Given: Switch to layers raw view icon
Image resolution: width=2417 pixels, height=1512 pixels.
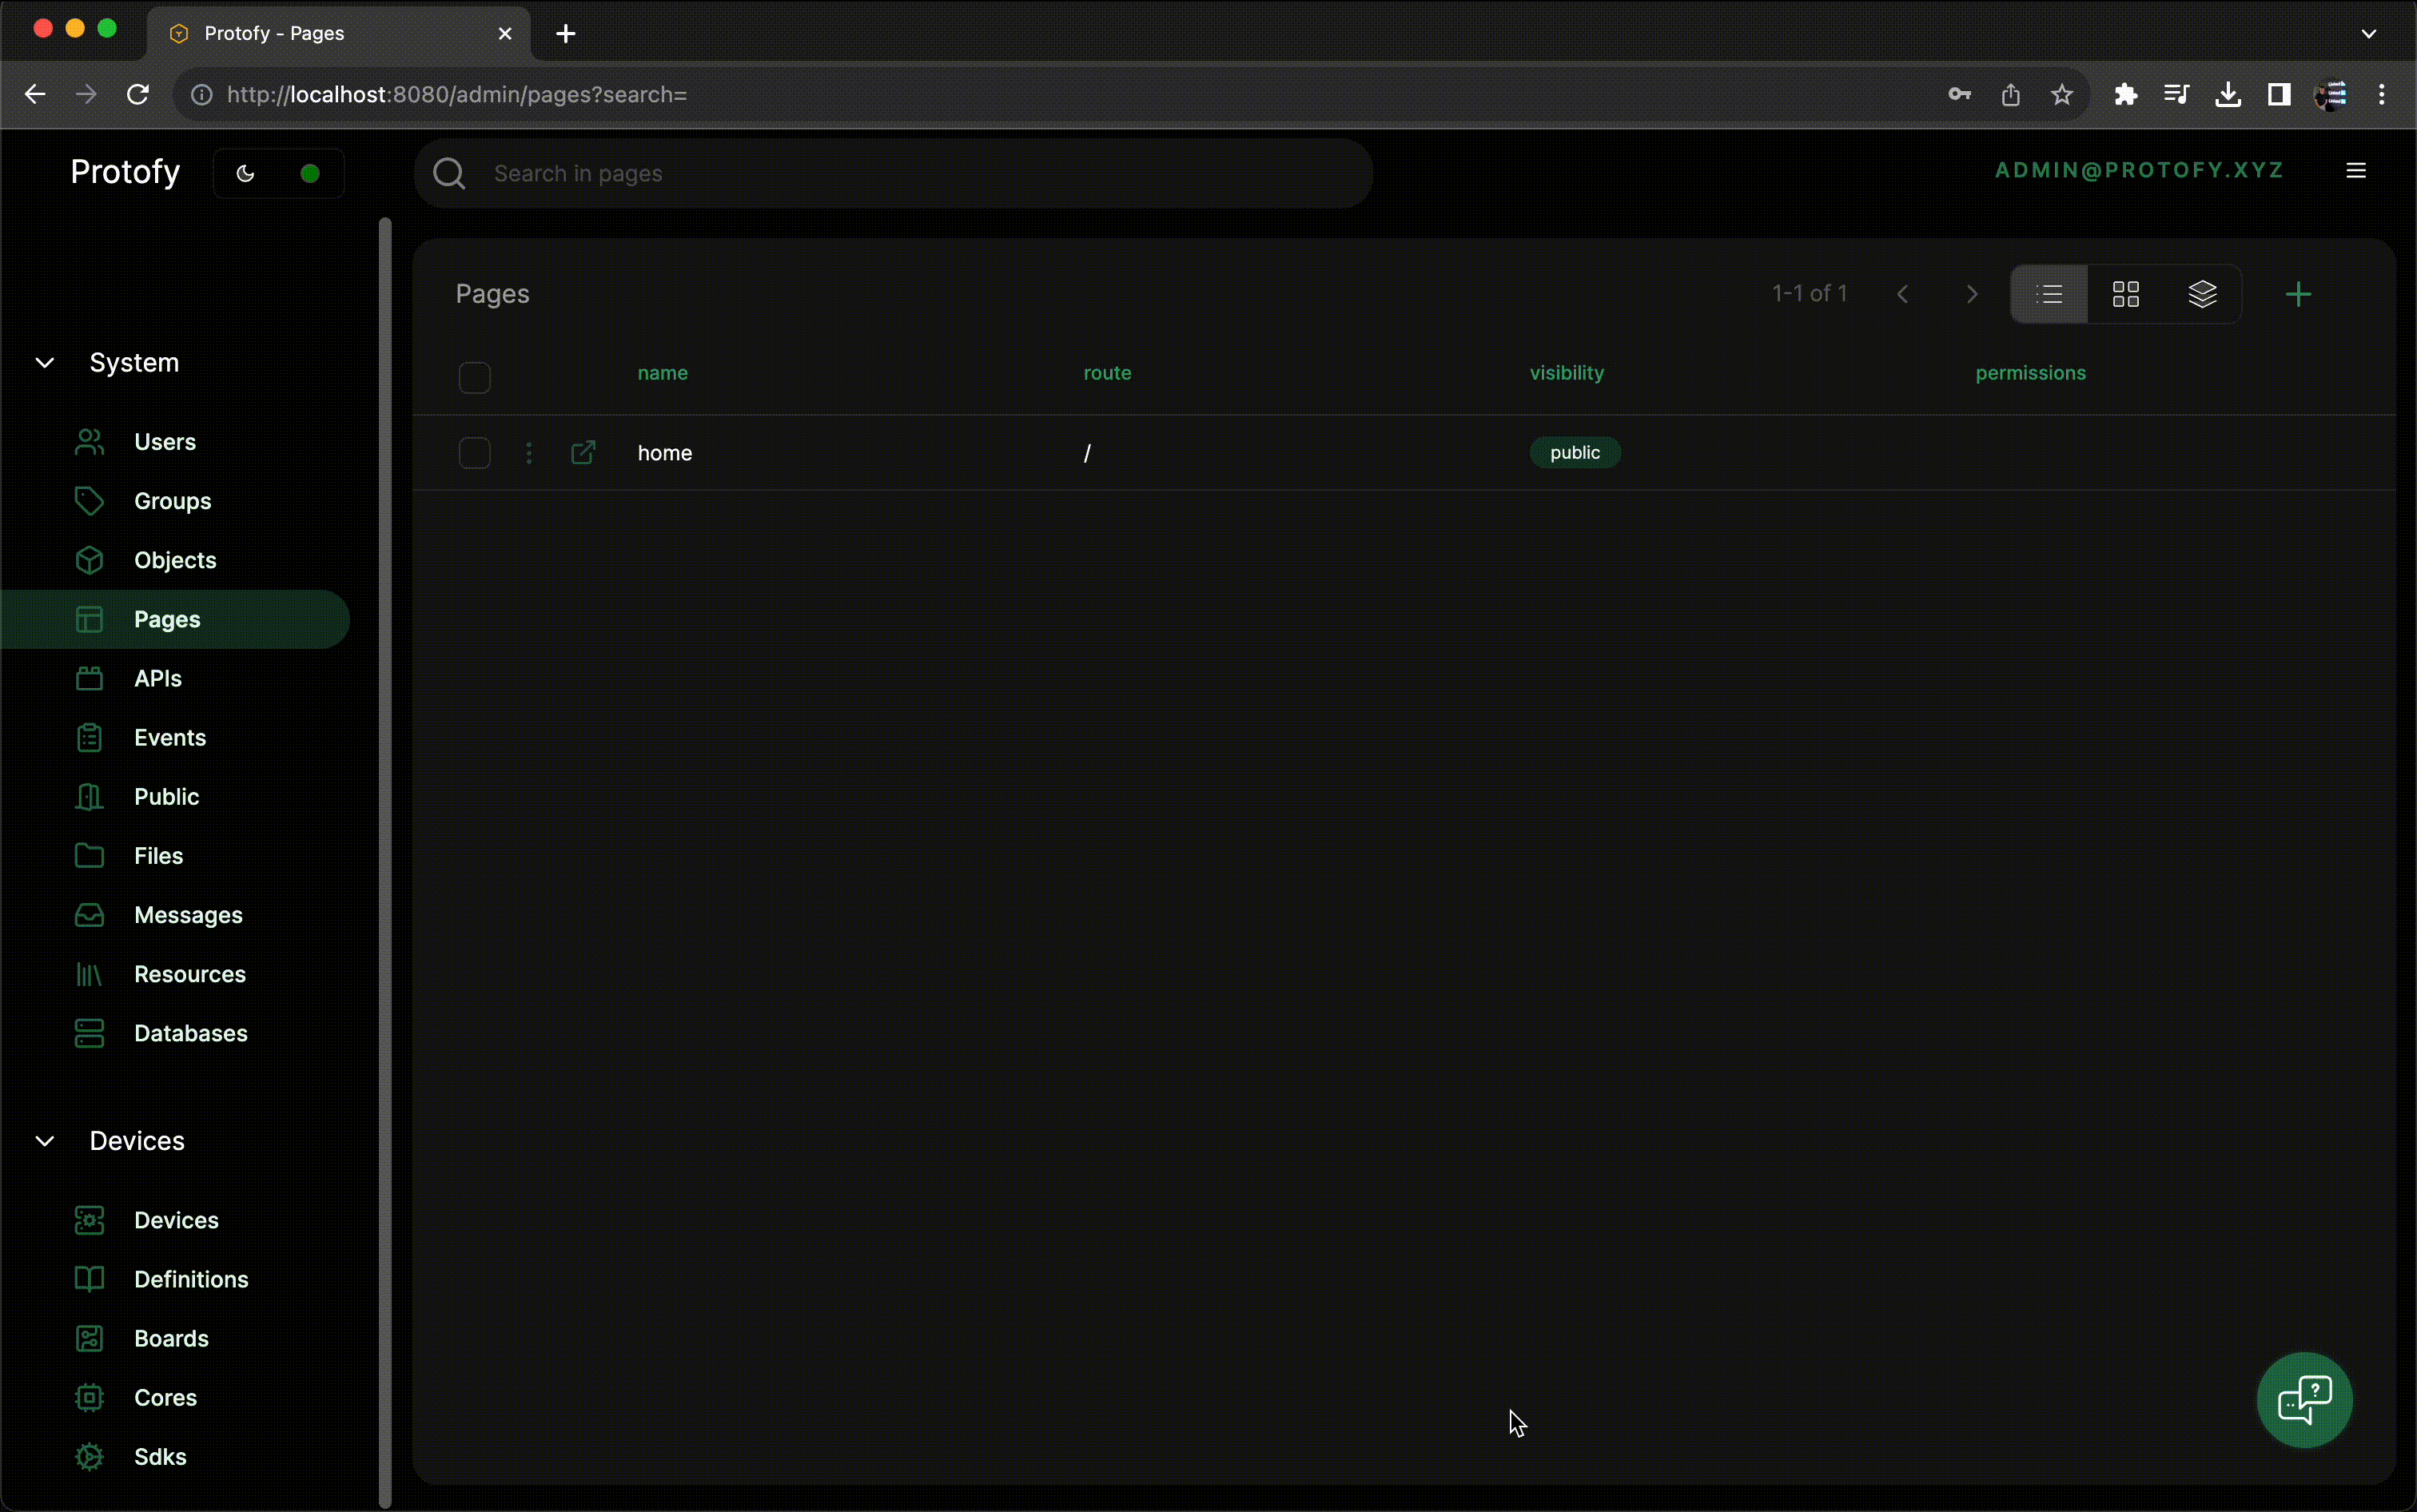Looking at the screenshot, I should [x=2202, y=294].
